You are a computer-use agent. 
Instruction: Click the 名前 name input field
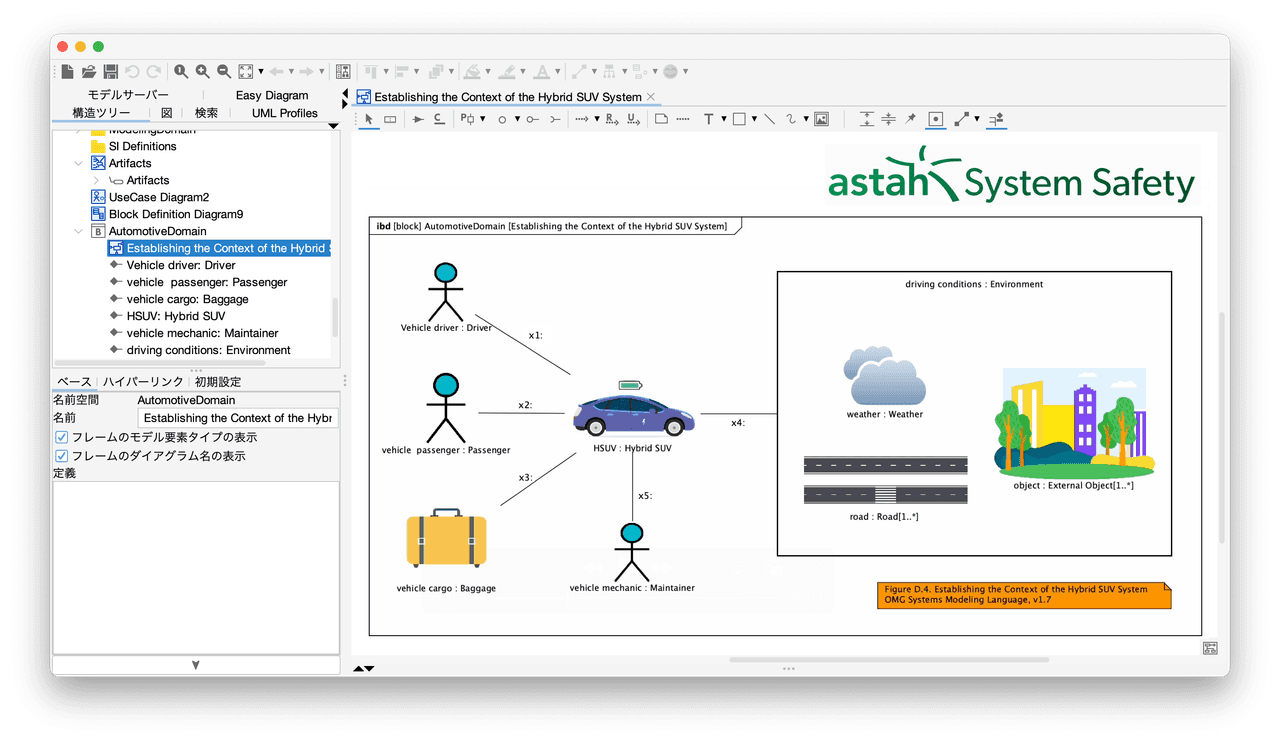[238, 418]
